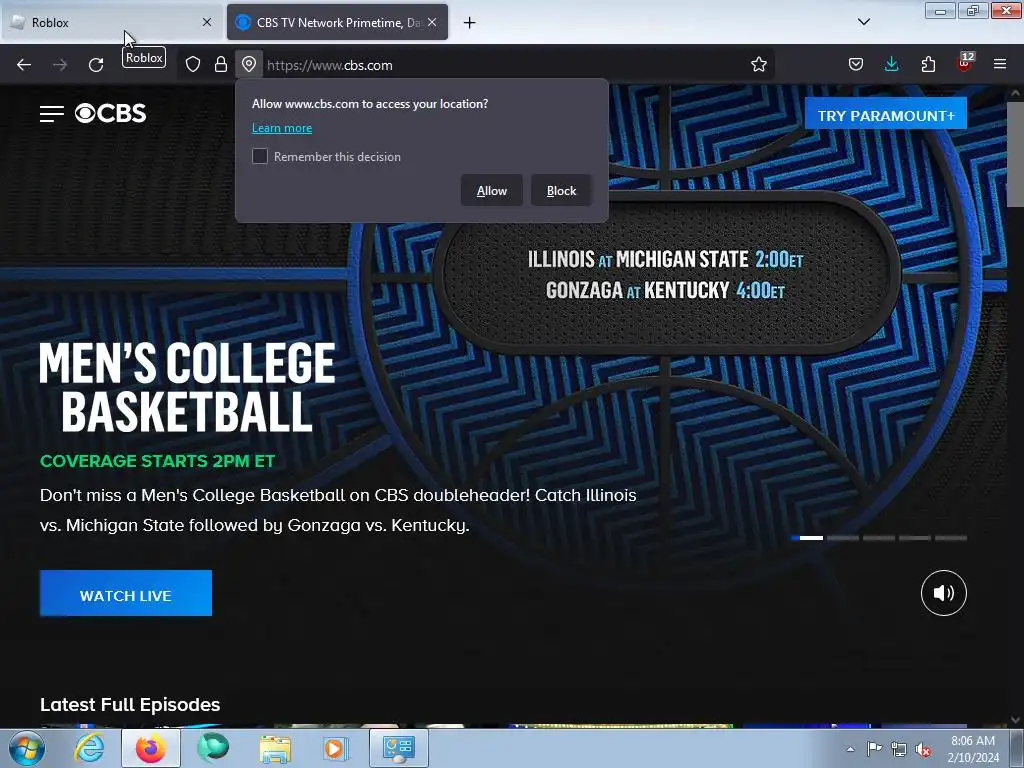Check Remember this decision checkbox
This screenshot has height=768, width=1024.
pyautogui.click(x=260, y=156)
